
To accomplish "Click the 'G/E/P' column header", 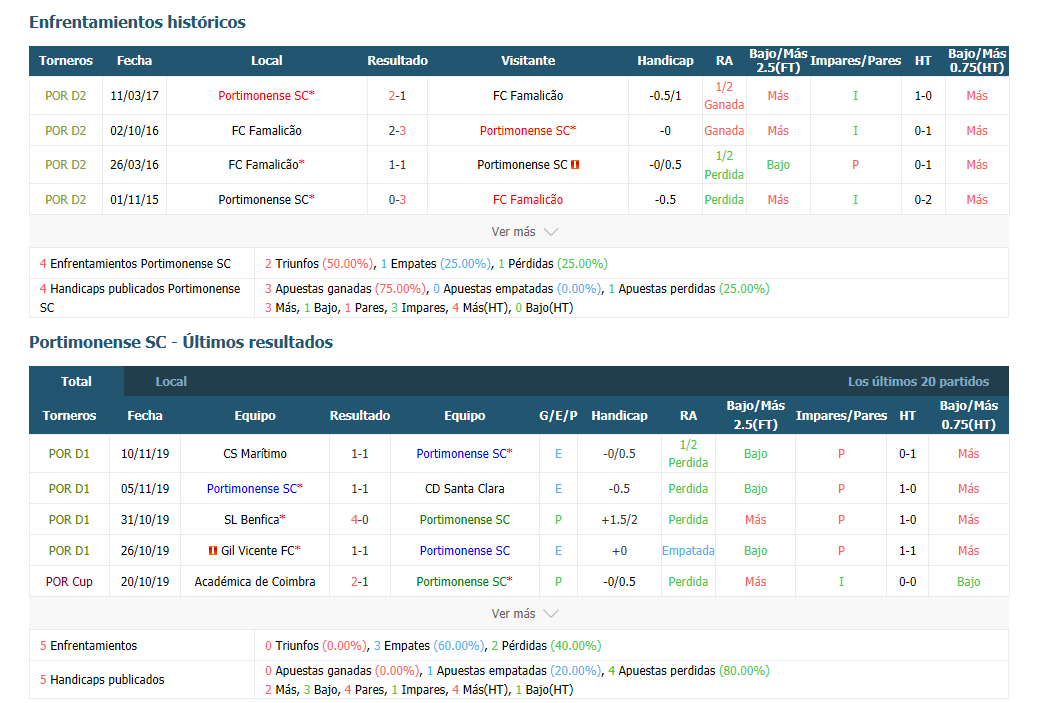I will pyautogui.click(x=558, y=415).
